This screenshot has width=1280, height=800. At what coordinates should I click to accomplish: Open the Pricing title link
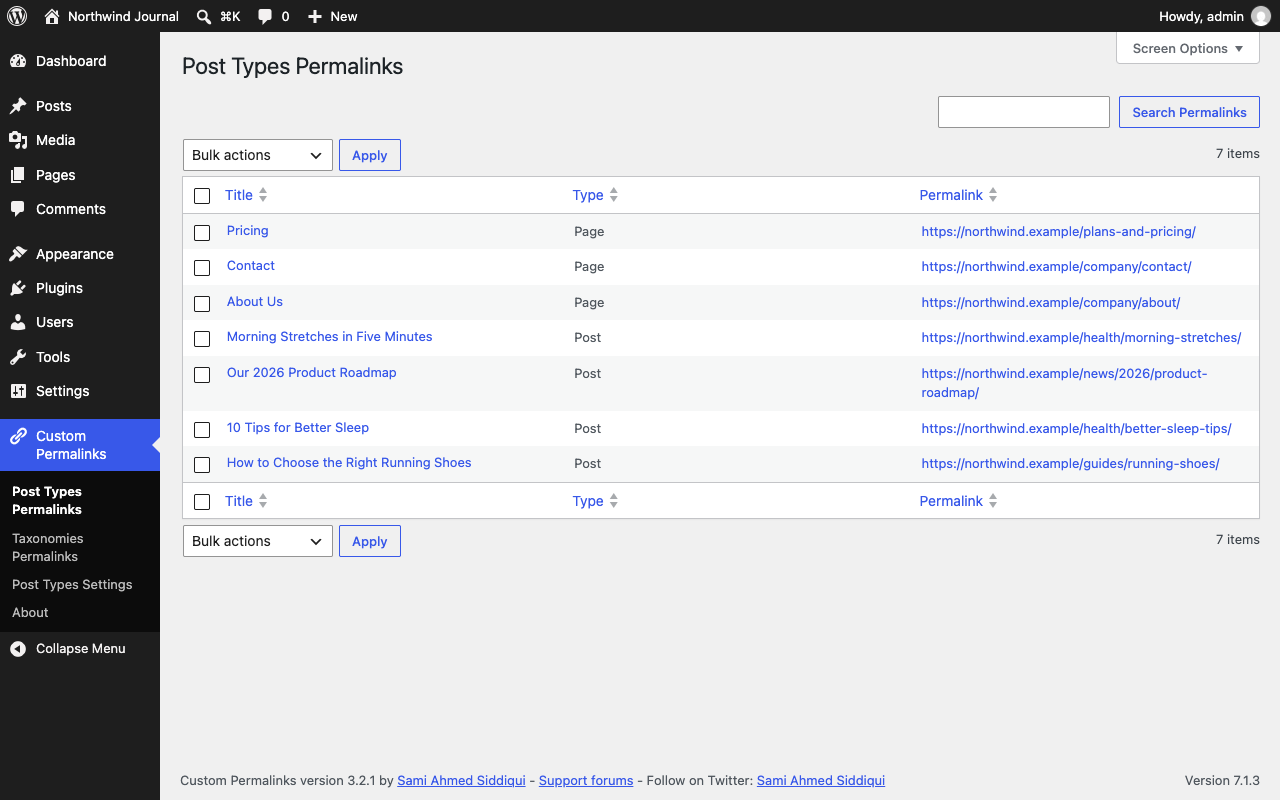[248, 230]
